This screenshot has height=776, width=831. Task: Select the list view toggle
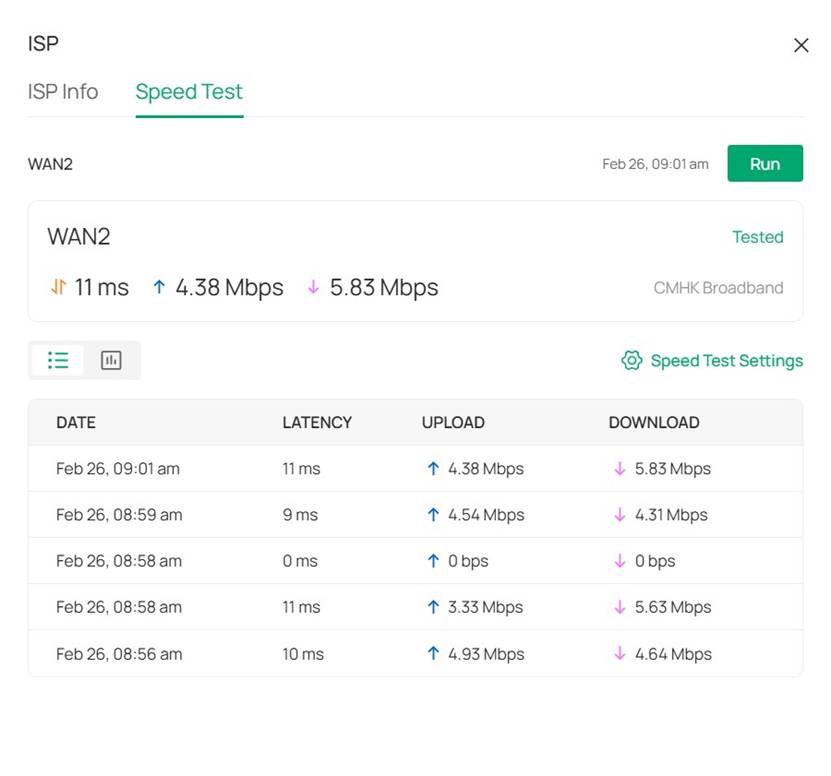pos(58,359)
